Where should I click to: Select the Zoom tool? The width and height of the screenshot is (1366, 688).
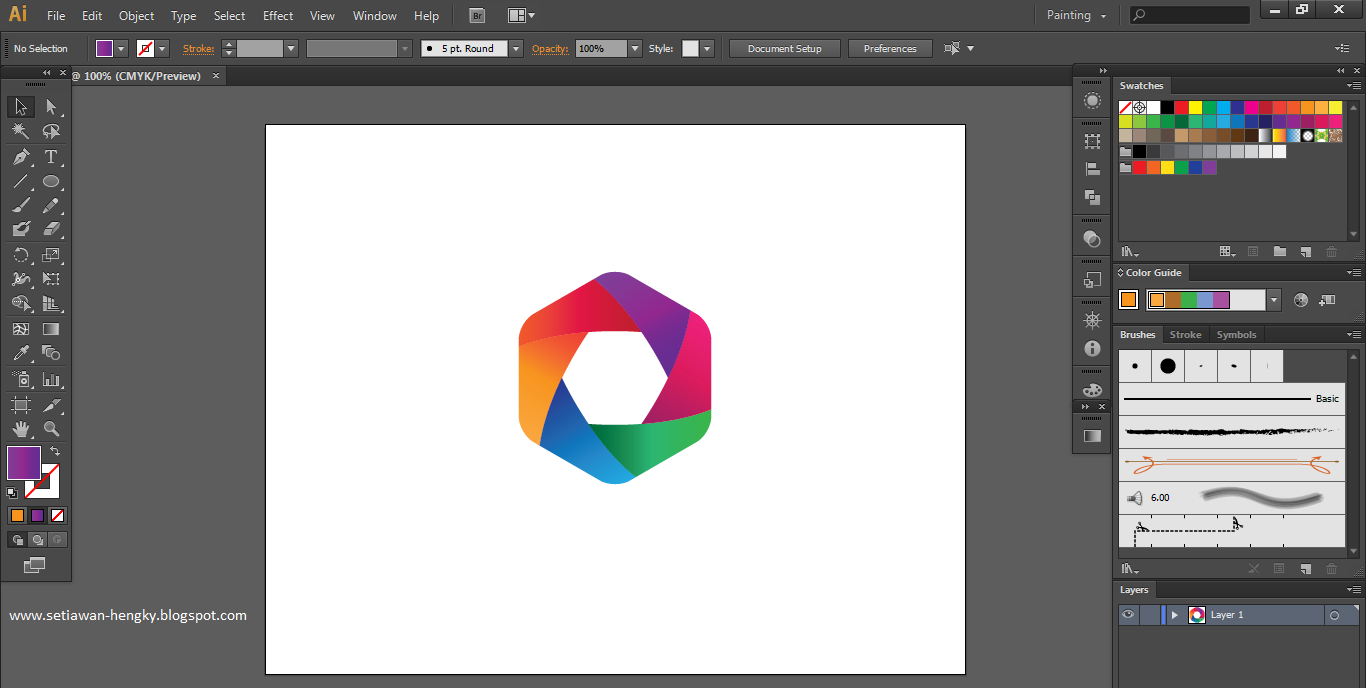pos(51,429)
